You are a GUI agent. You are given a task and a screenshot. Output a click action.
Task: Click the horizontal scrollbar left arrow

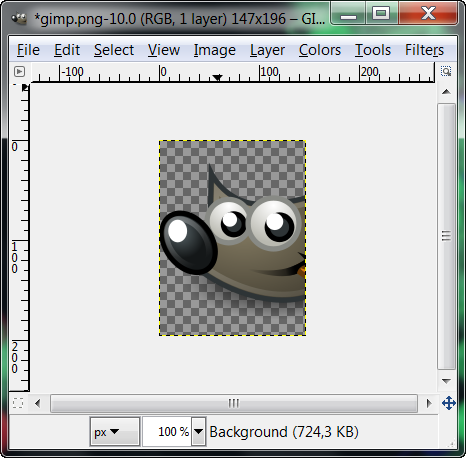pyautogui.click(x=37, y=403)
